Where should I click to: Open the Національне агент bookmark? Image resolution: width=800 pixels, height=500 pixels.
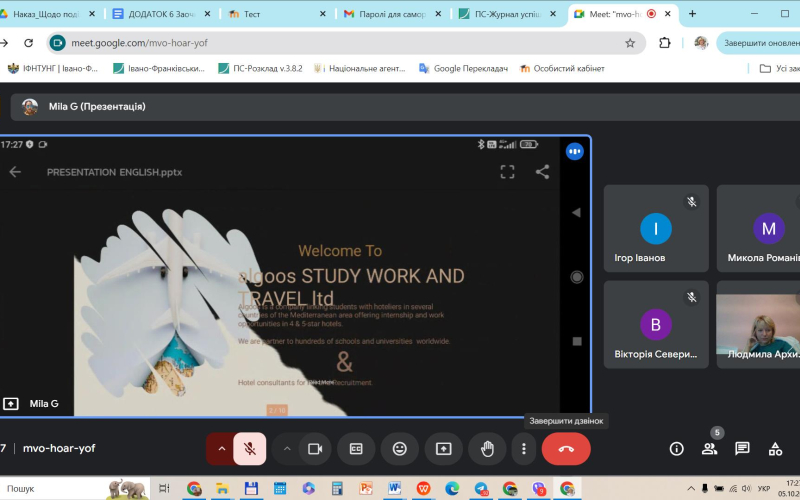[360, 68]
